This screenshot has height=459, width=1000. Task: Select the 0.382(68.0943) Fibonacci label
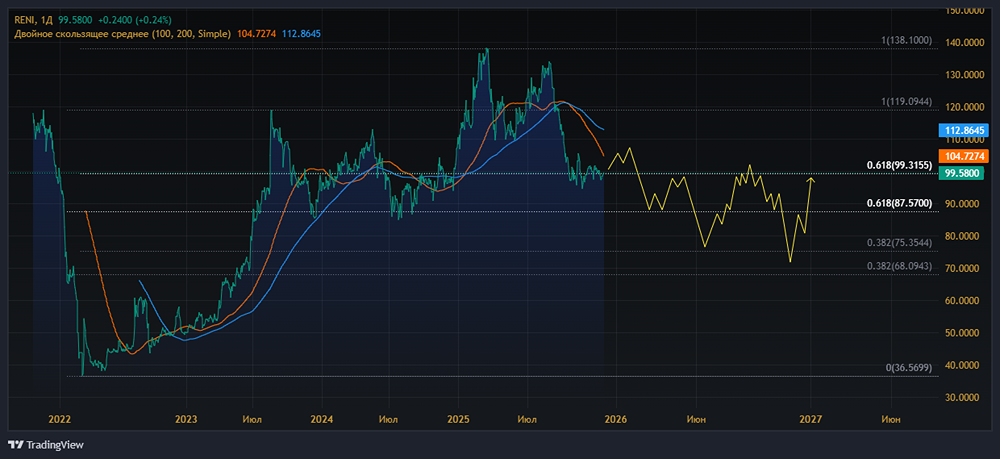(899, 267)
